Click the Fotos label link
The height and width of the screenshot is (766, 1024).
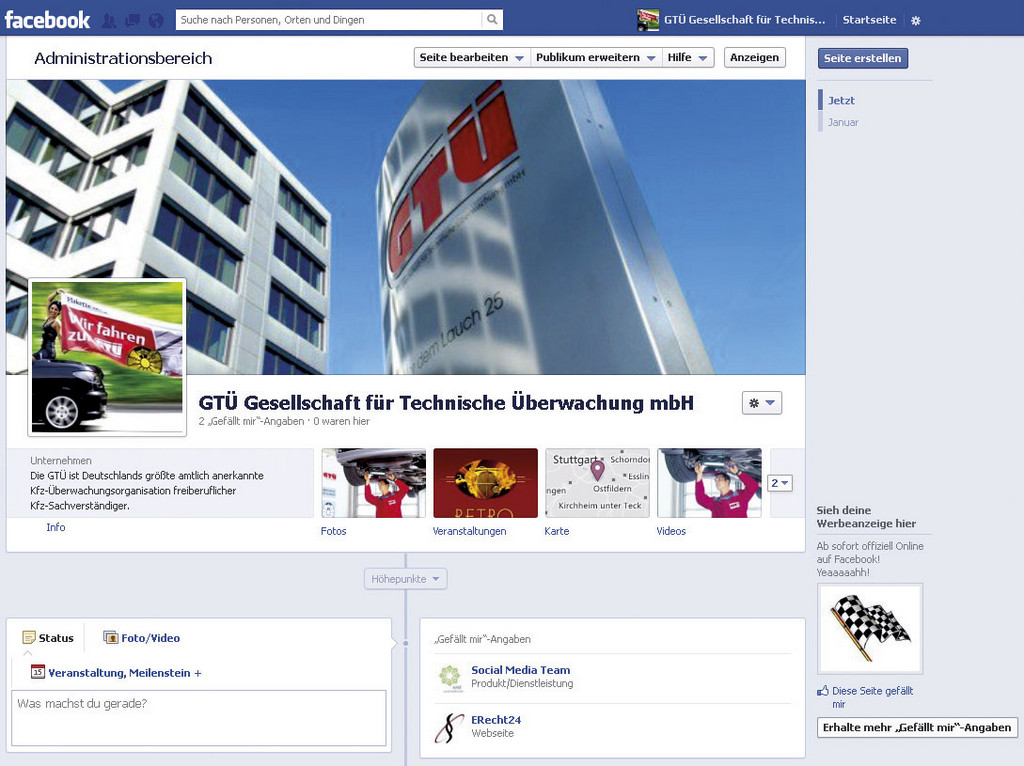[333, 531]
